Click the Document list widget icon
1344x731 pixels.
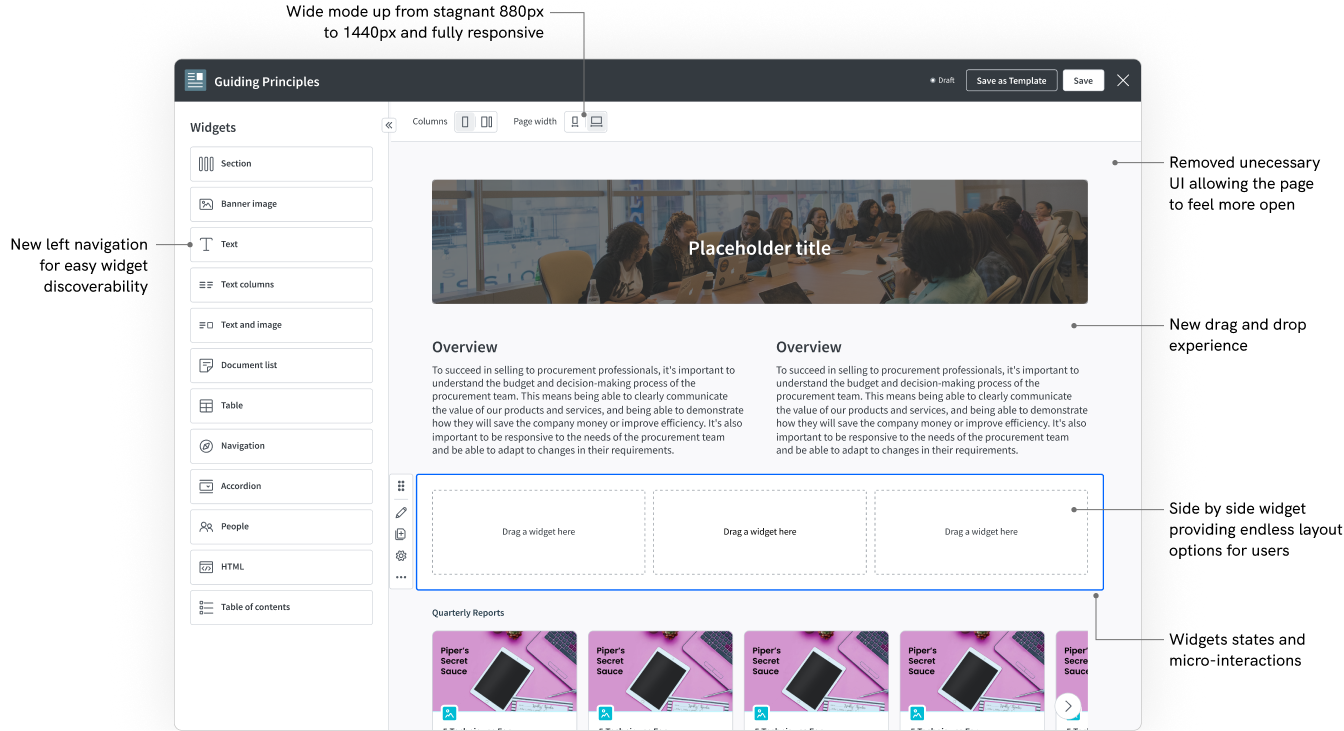pos(206,365)
